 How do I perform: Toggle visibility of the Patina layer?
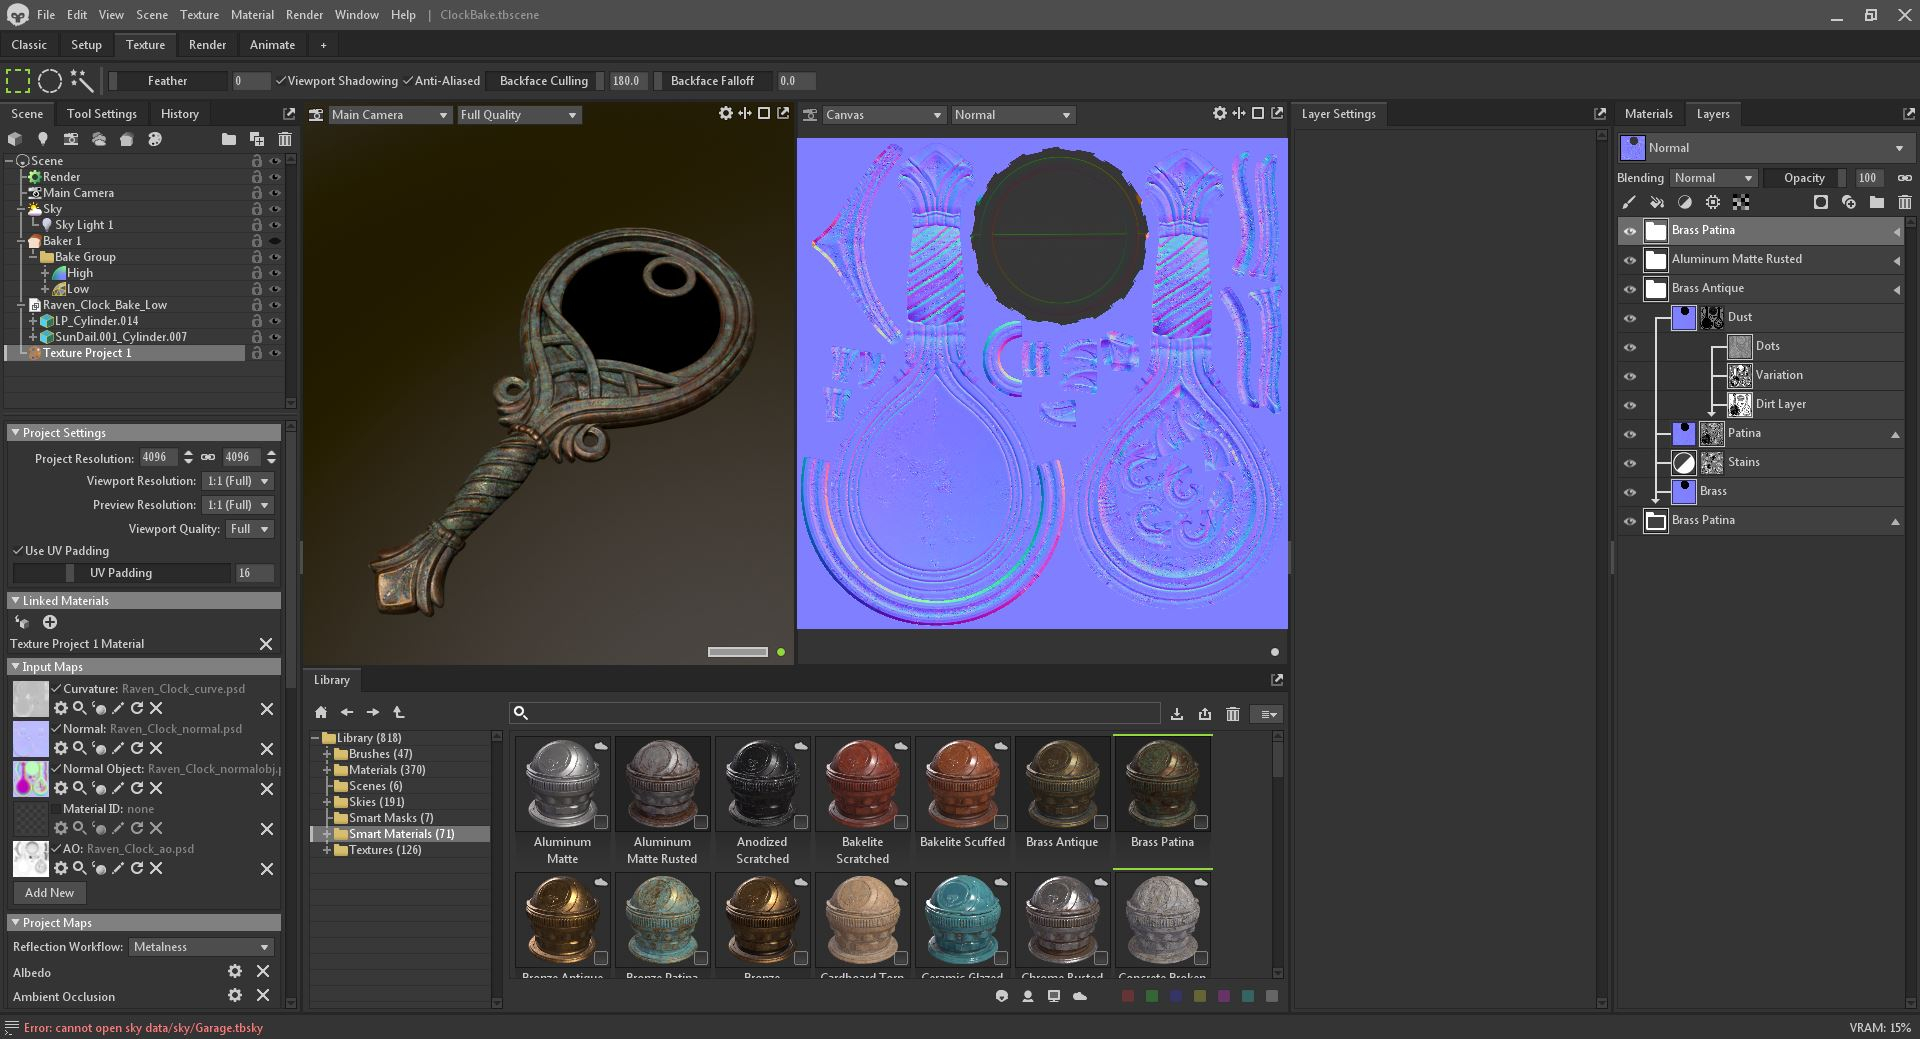[x=1630, y=434]
